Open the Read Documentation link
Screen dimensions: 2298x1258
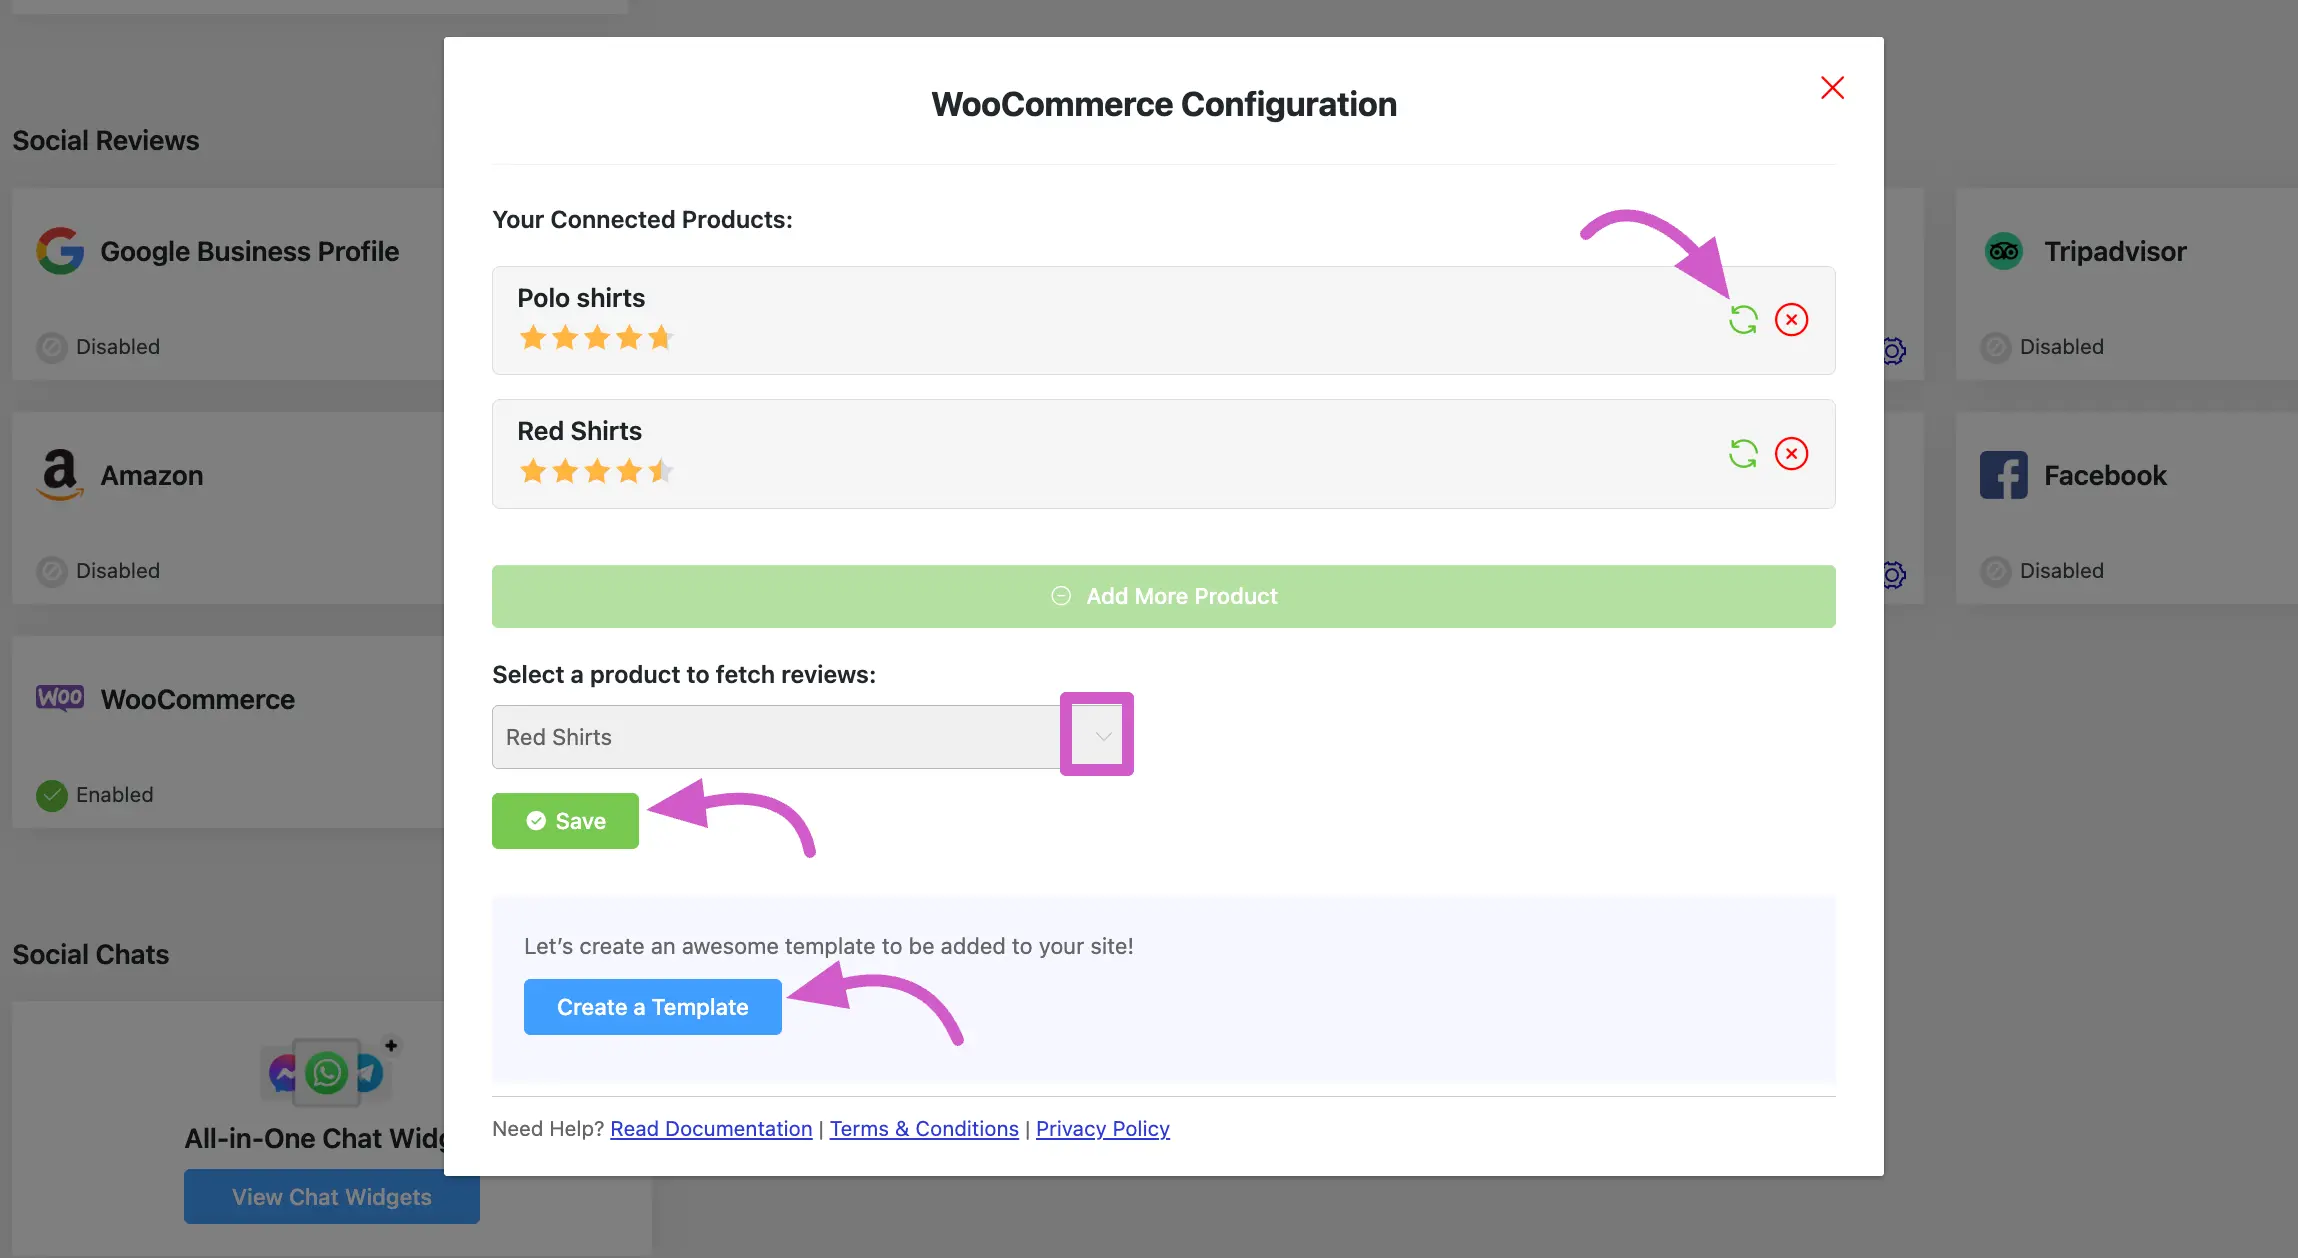711,1129
